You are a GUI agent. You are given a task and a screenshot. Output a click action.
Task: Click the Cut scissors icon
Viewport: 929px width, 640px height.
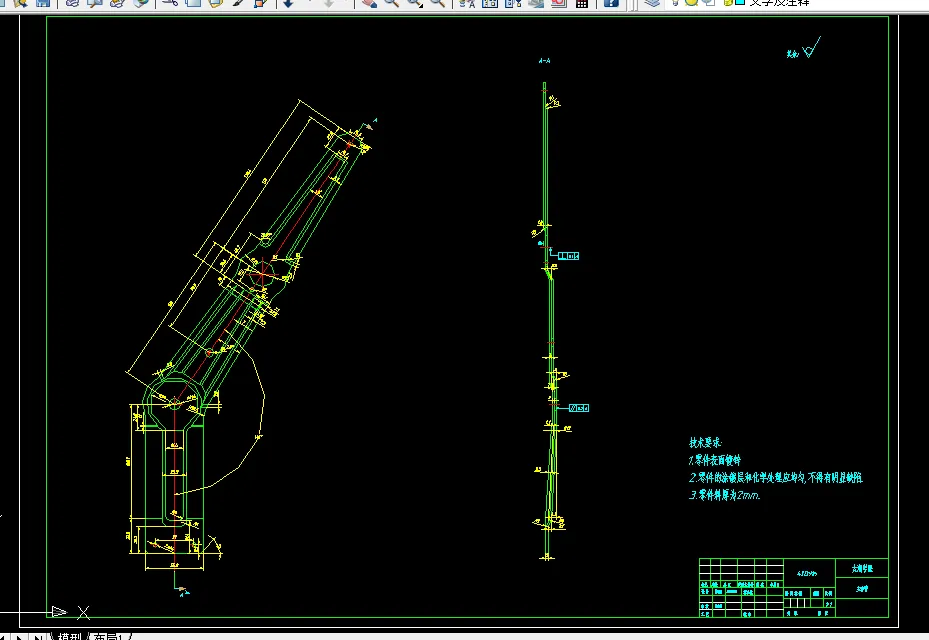tap(170, 3)
